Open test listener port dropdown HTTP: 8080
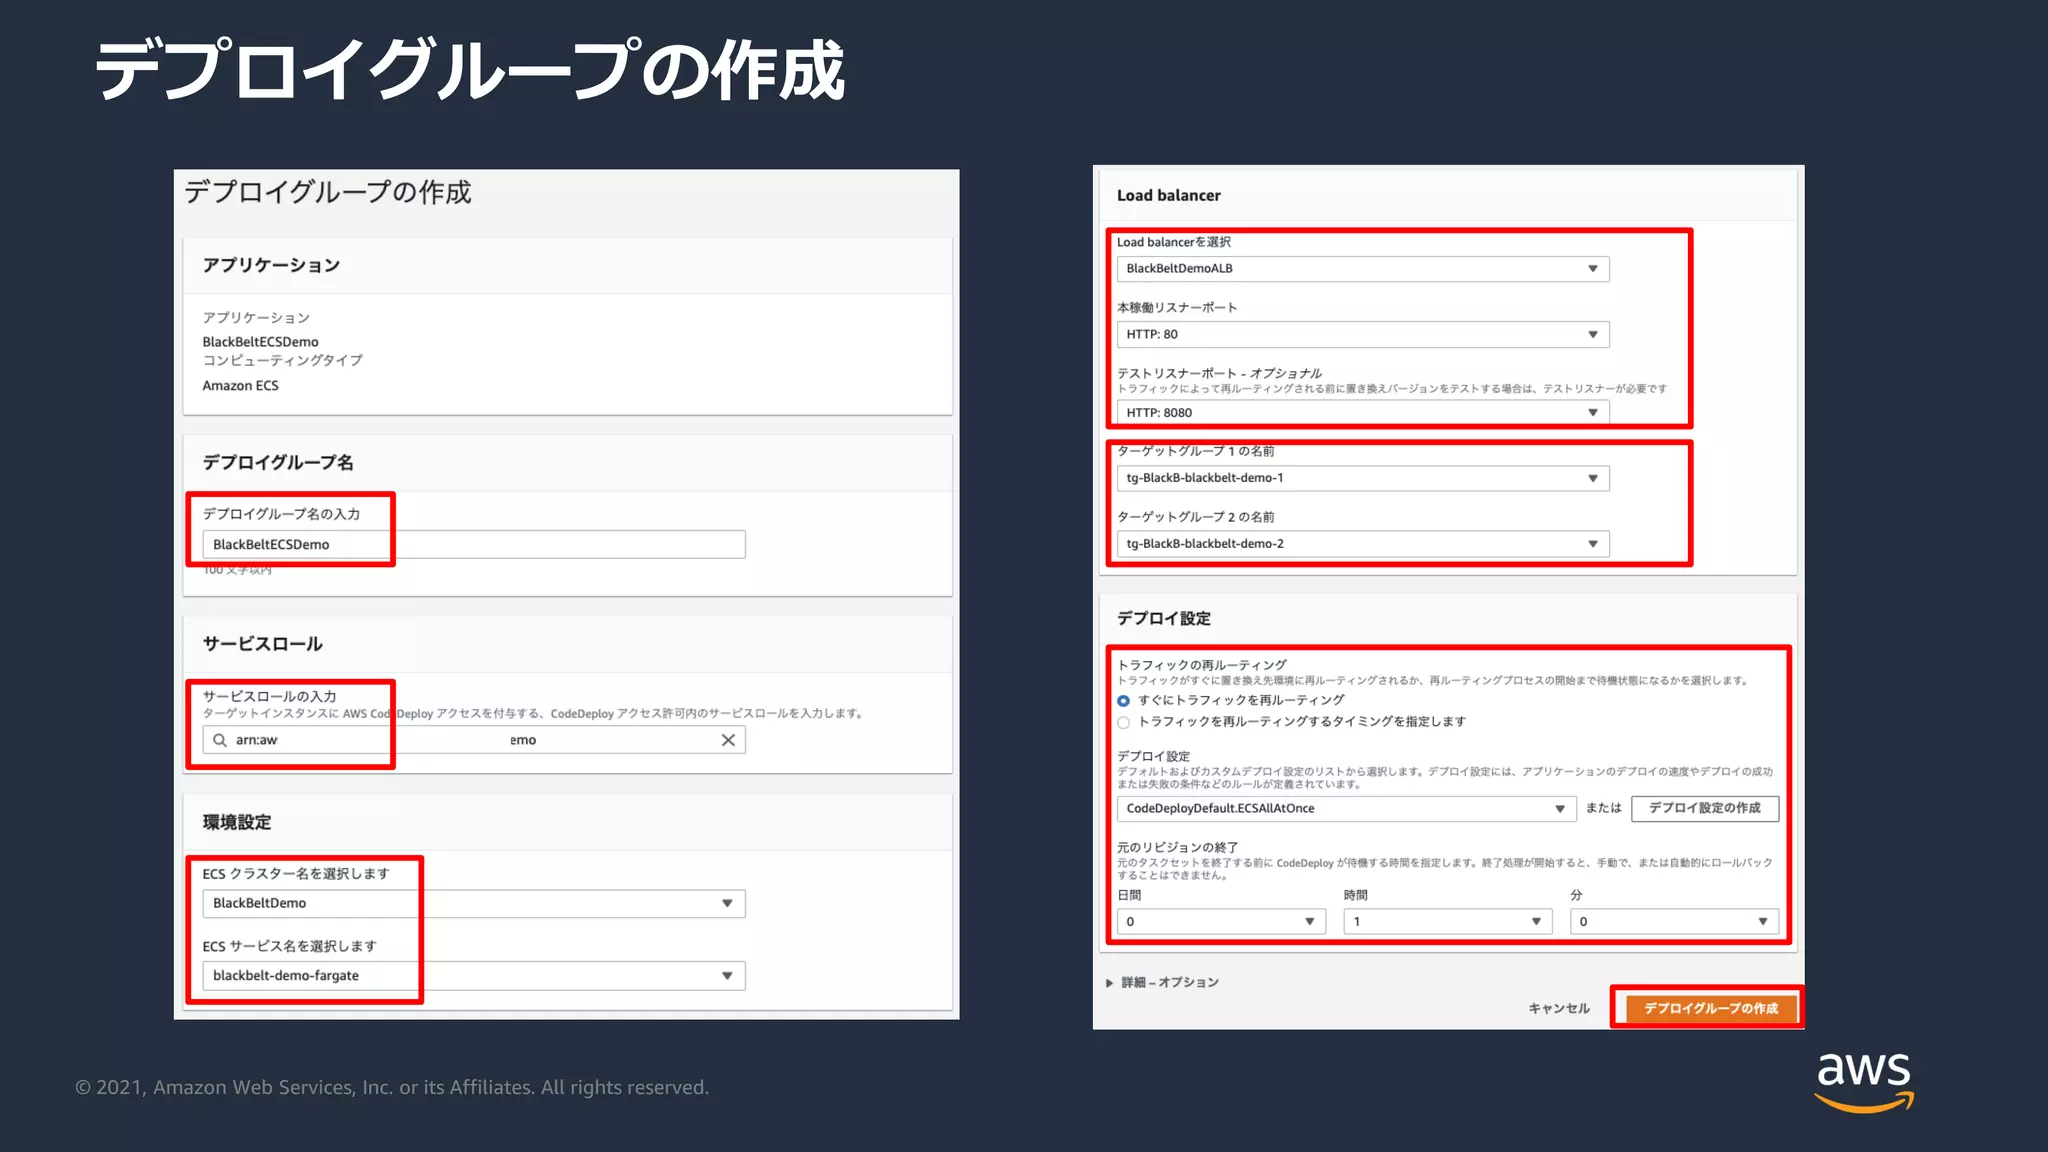Image resolution: width=2048 pixels, height=1152 pixels. [x=1363, y=412]
